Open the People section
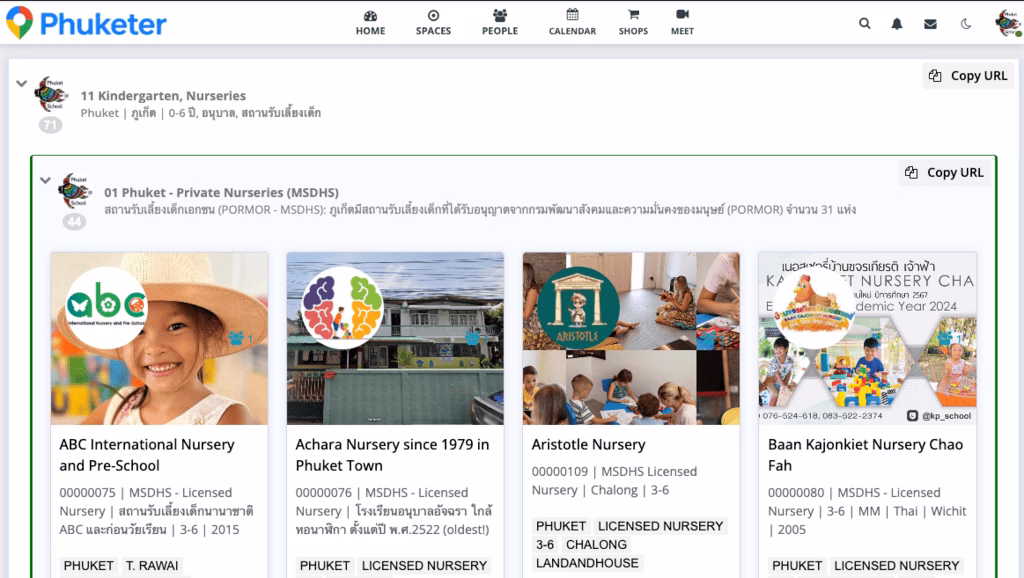Screen dimensions: 1024x578 [x=500, y=23]
